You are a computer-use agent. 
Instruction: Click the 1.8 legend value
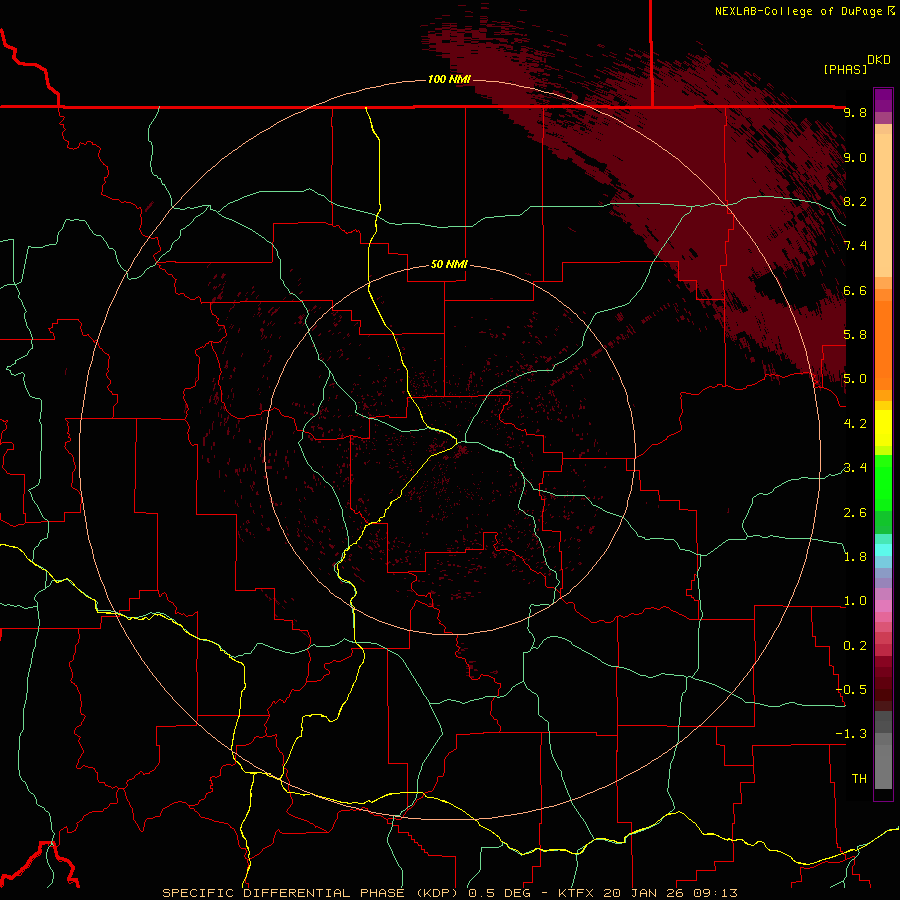[x=855, y=557]
